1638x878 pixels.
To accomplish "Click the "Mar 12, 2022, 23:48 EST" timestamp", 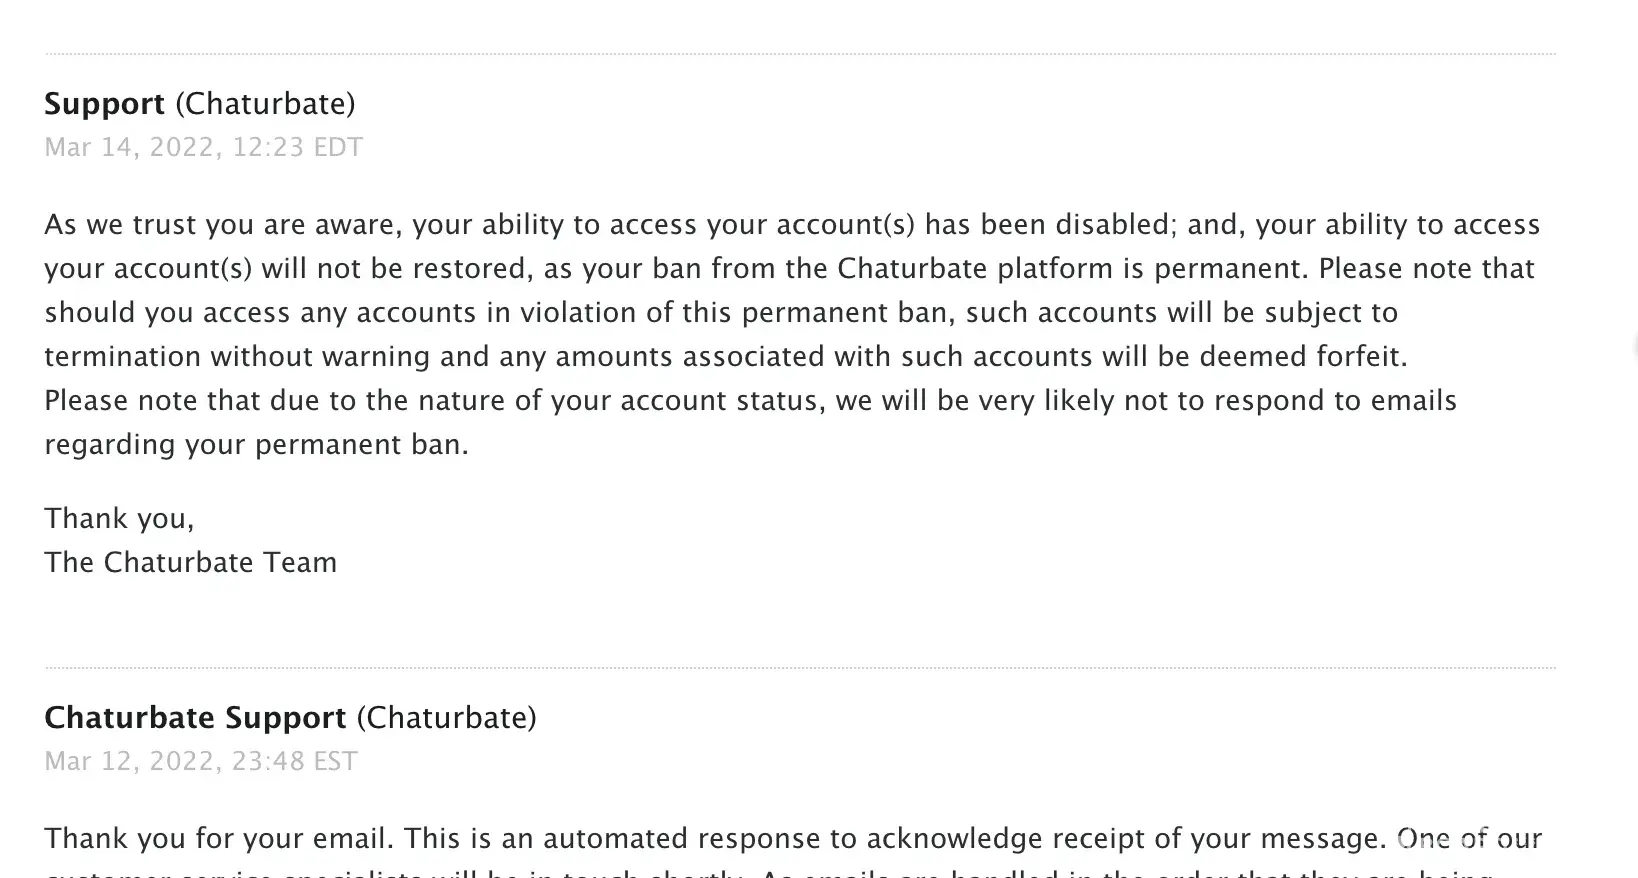I will pos(201,762).
